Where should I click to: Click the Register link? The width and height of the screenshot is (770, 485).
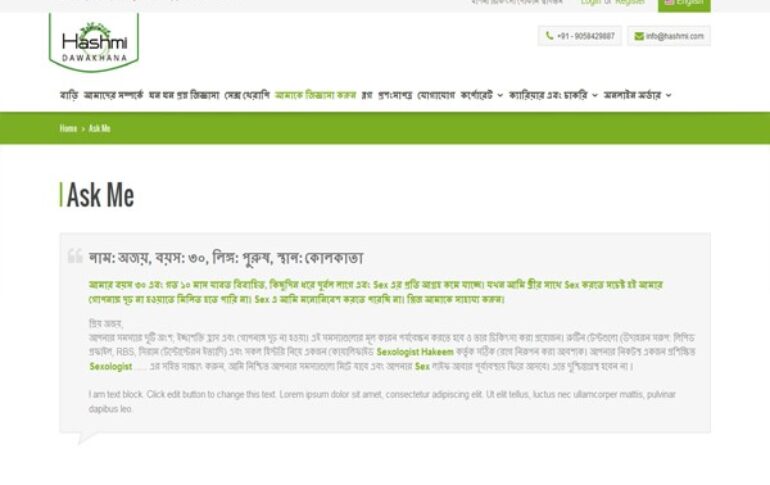click(630, 3)
